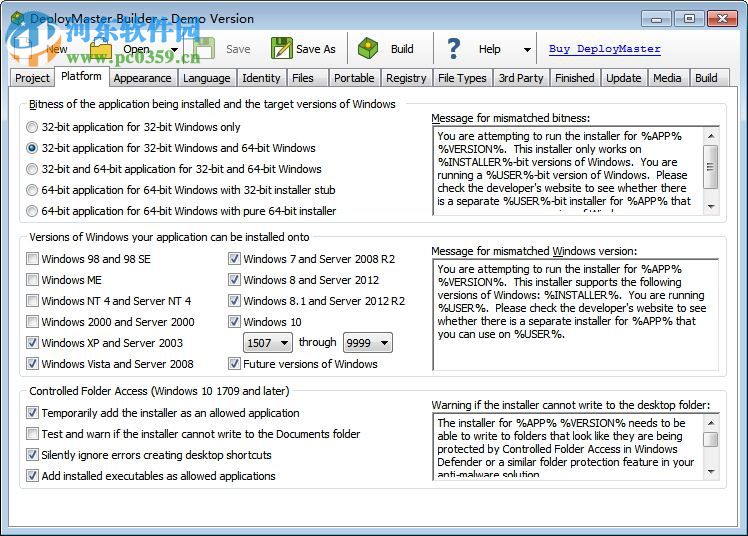Click inside the mismatched Windows version message

575,315
